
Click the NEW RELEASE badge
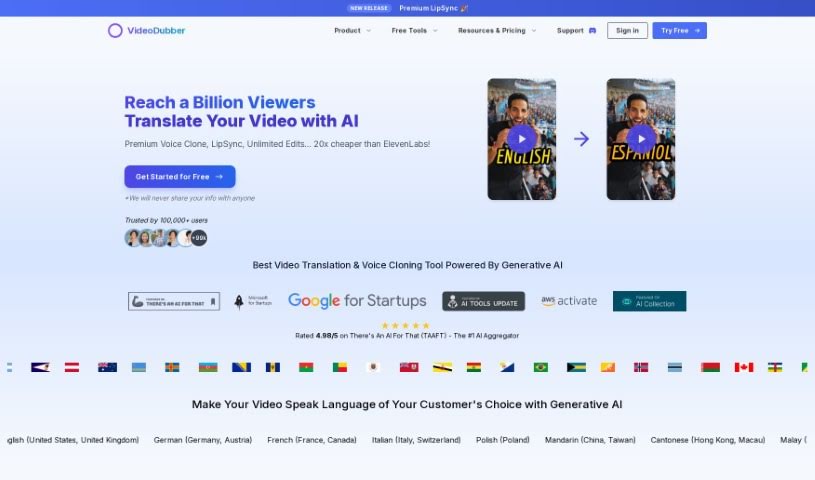369,8
